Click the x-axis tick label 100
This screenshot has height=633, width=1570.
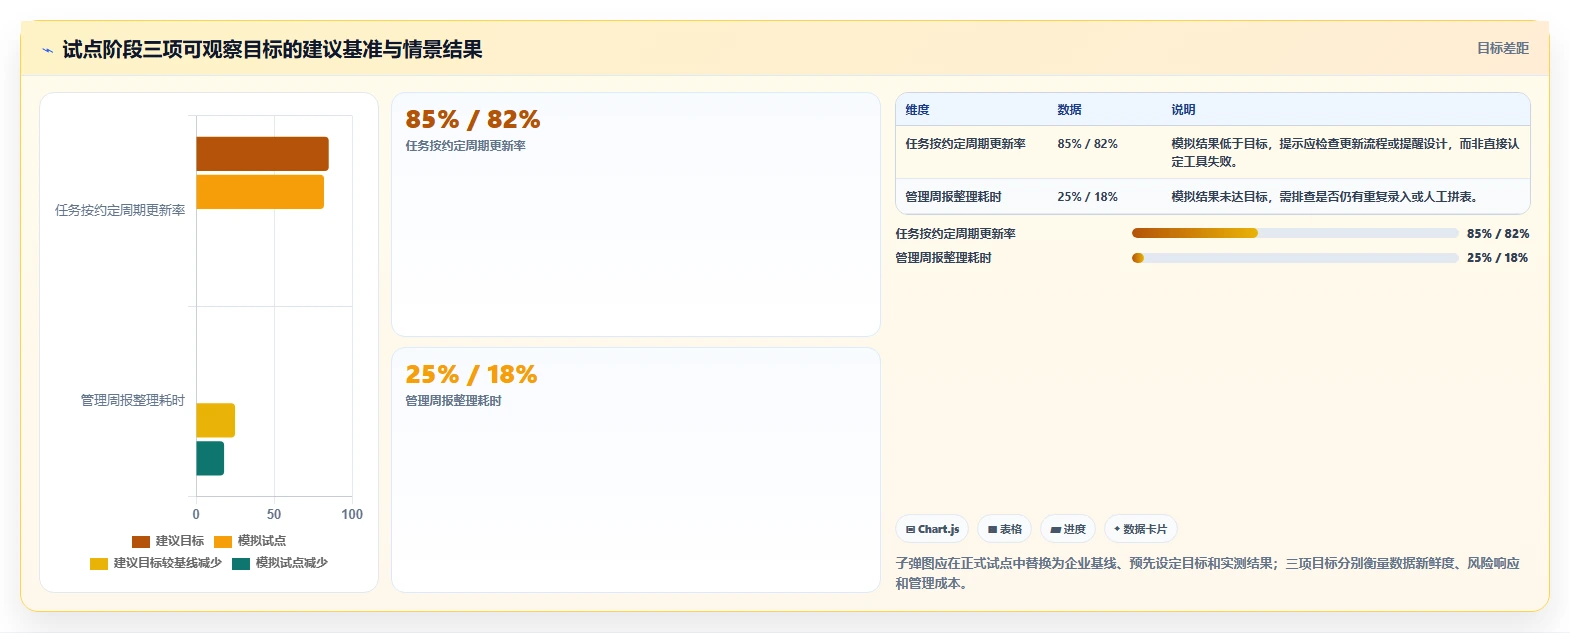(352, 514)
